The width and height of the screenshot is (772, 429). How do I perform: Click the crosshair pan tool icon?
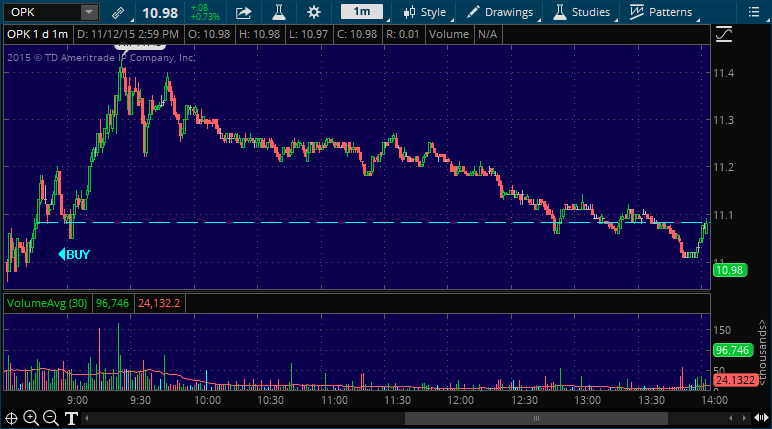[x=11, y=419]
